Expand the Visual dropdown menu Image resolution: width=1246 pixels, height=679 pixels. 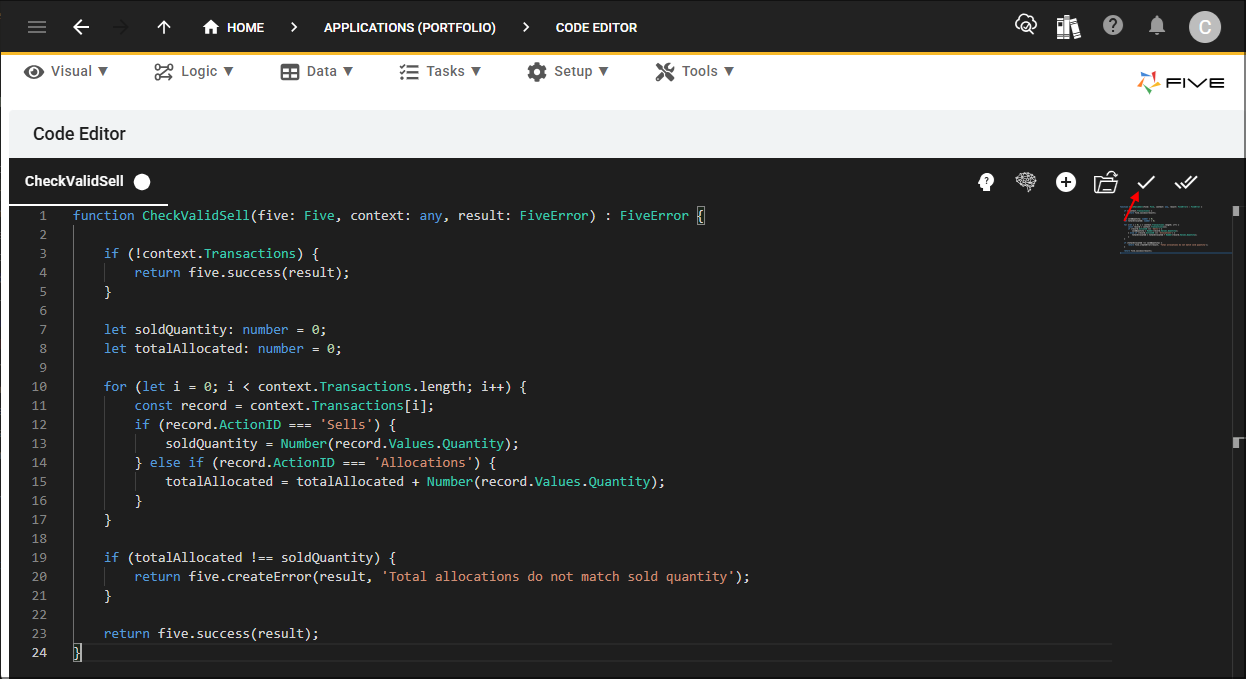67,71
